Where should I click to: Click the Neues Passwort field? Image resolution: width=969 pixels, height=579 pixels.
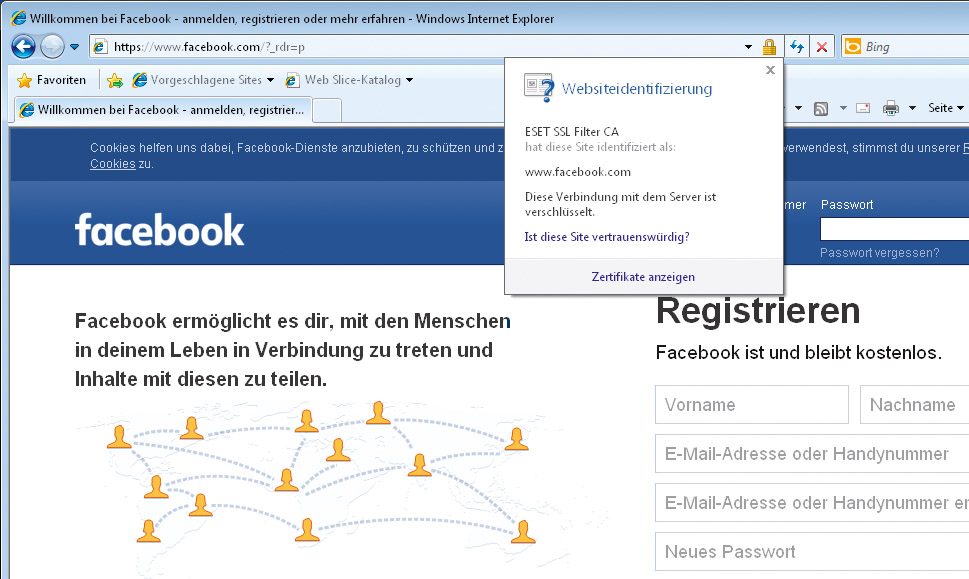(812, 551)
